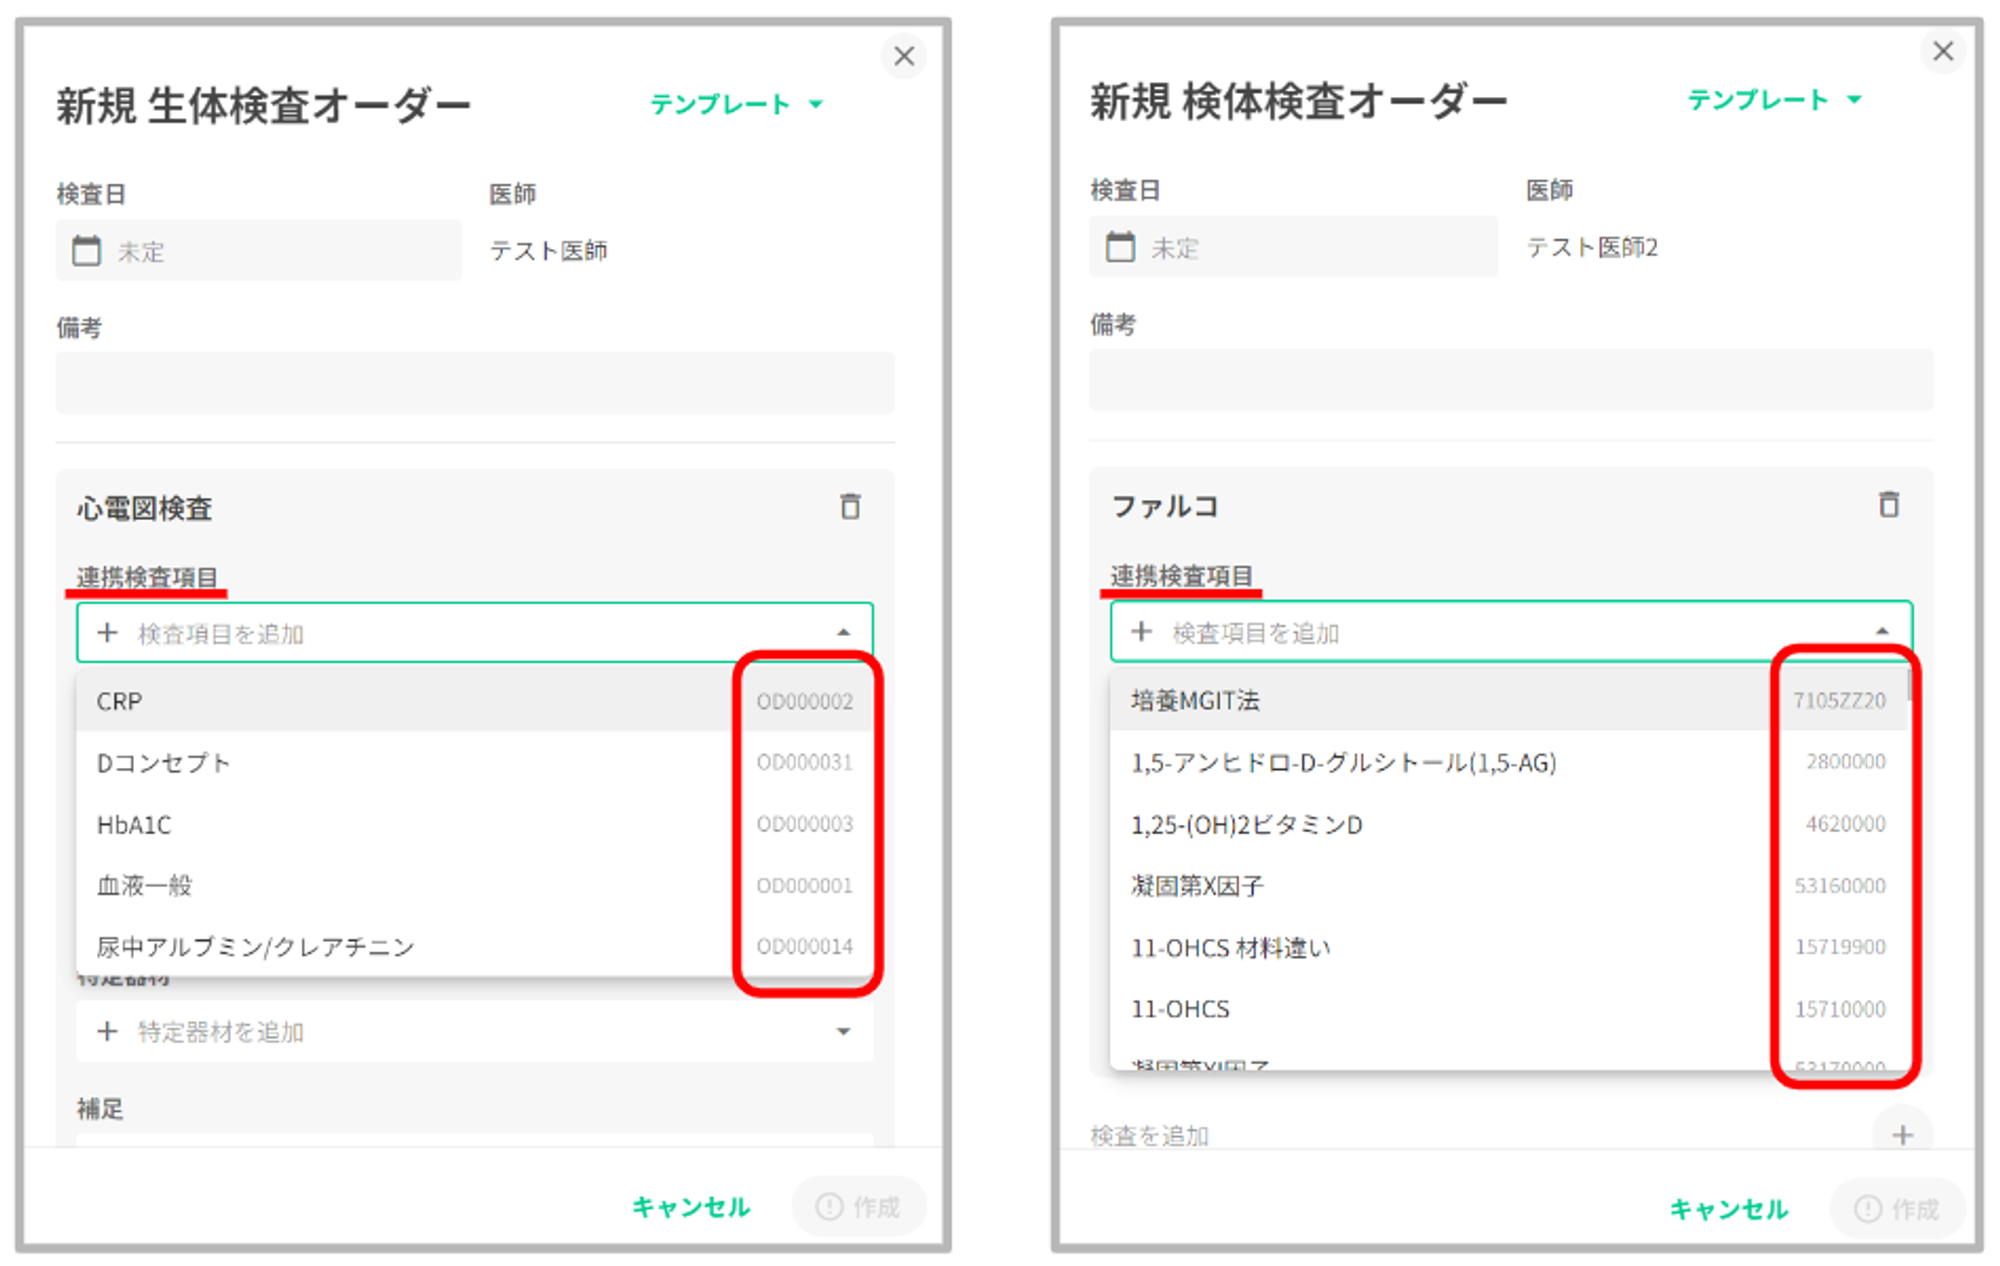Click scrollbar of the 検体検査 item list

[x=1909, y=686]
